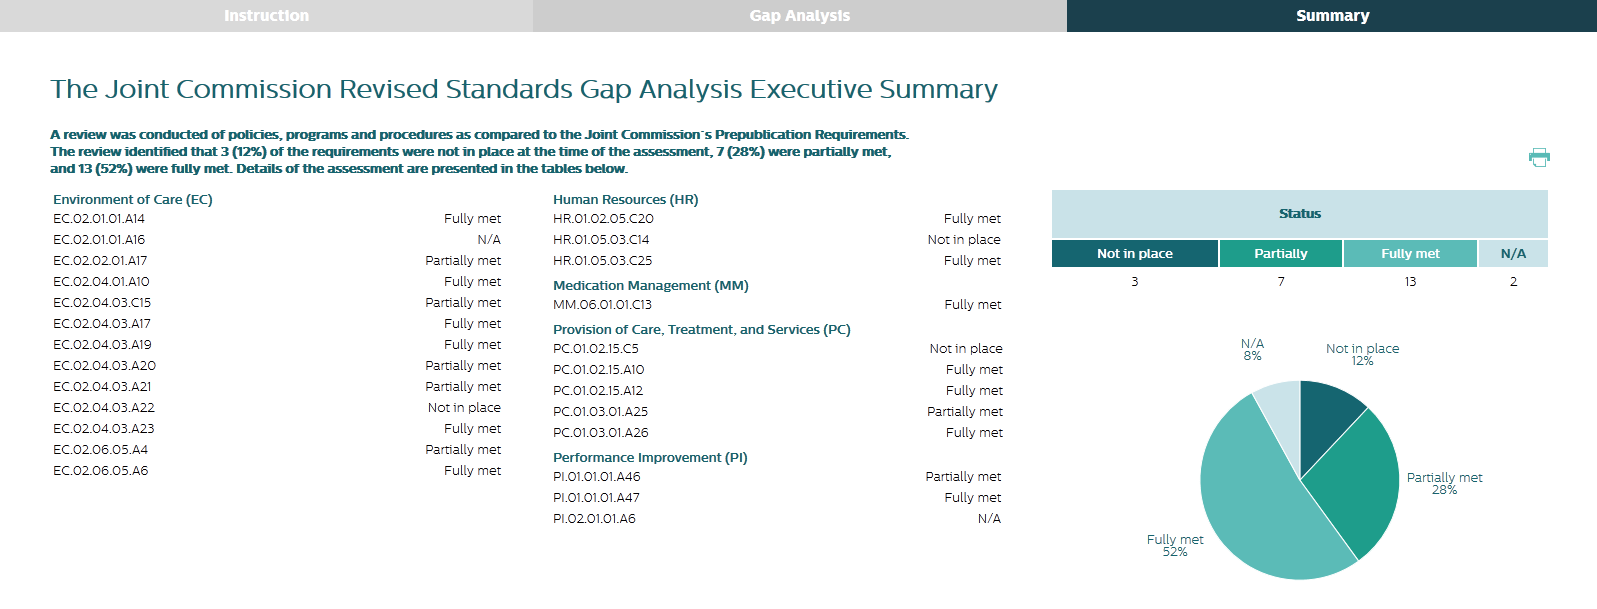Select requirement PI.02.01.01.A6
The width and height of the screenshot is (1597, 609).
pos(594,519)
